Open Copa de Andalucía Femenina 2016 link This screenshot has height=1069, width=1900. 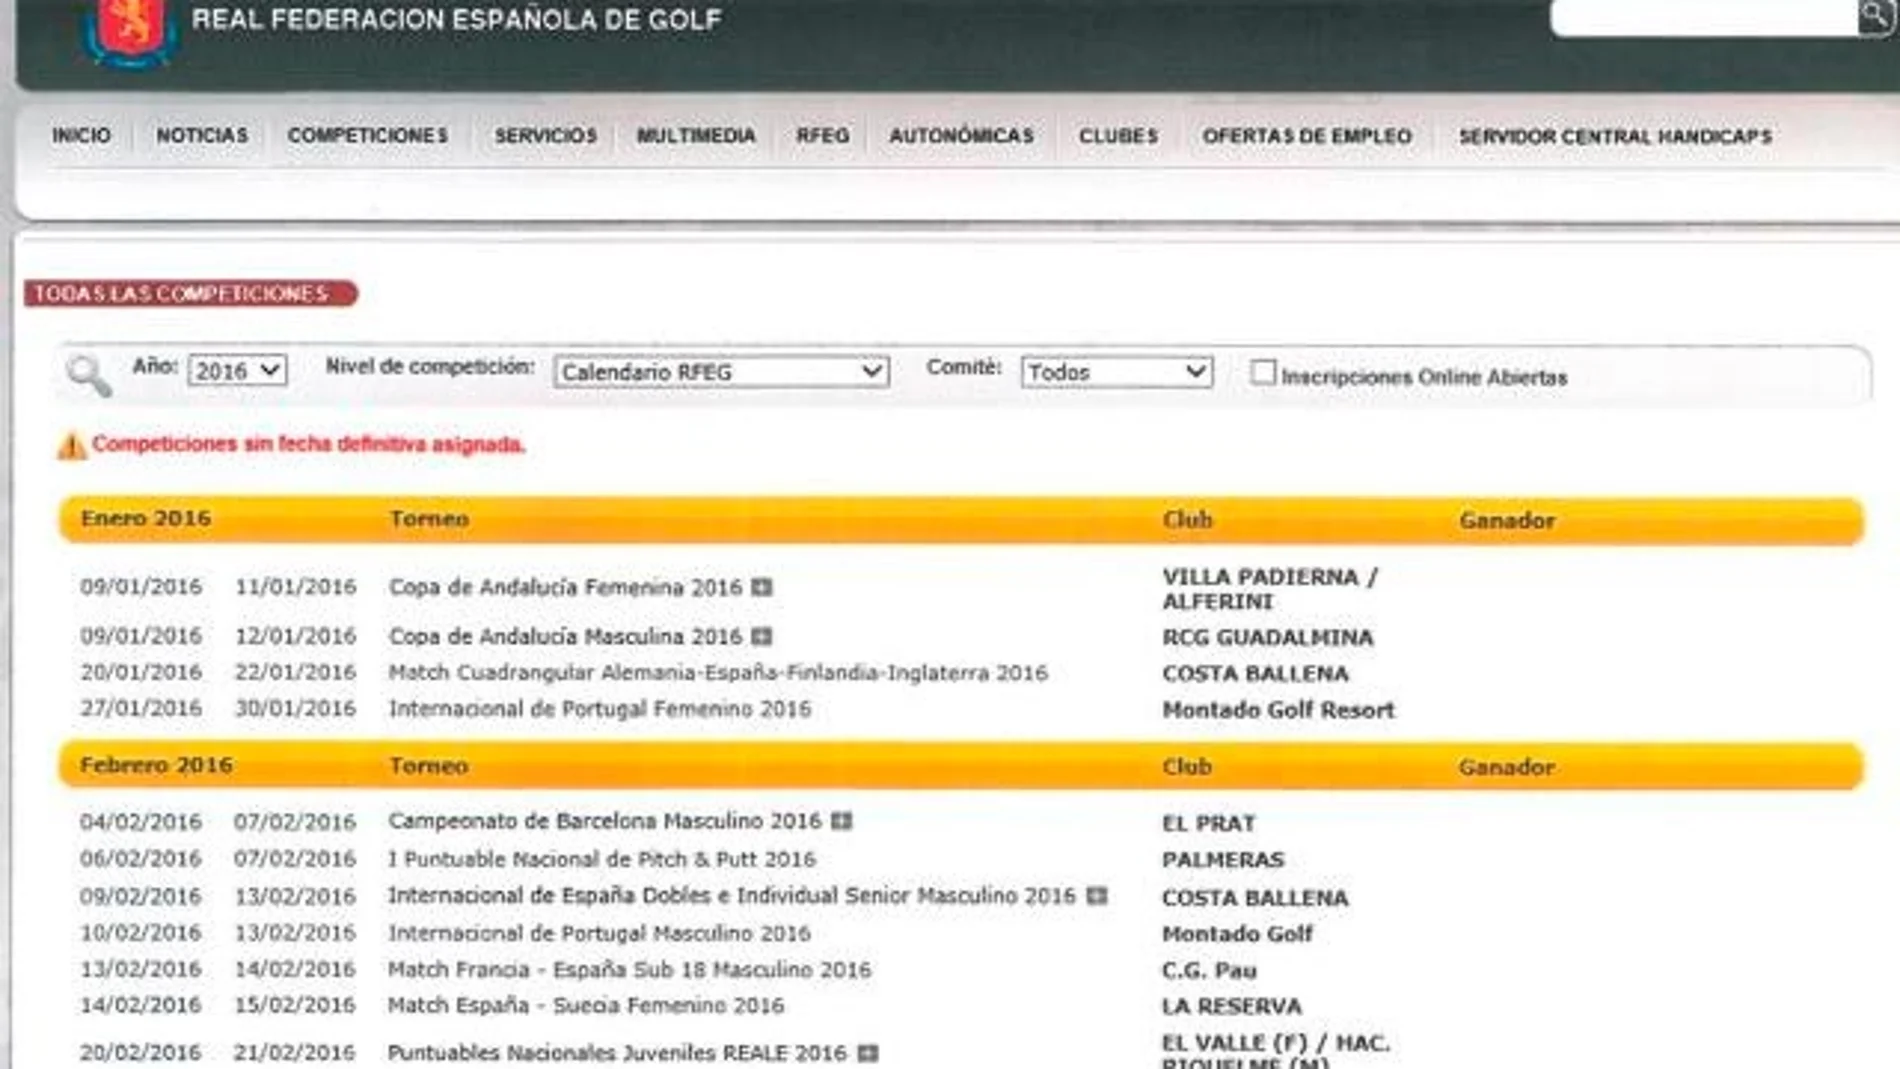point(565,587)
